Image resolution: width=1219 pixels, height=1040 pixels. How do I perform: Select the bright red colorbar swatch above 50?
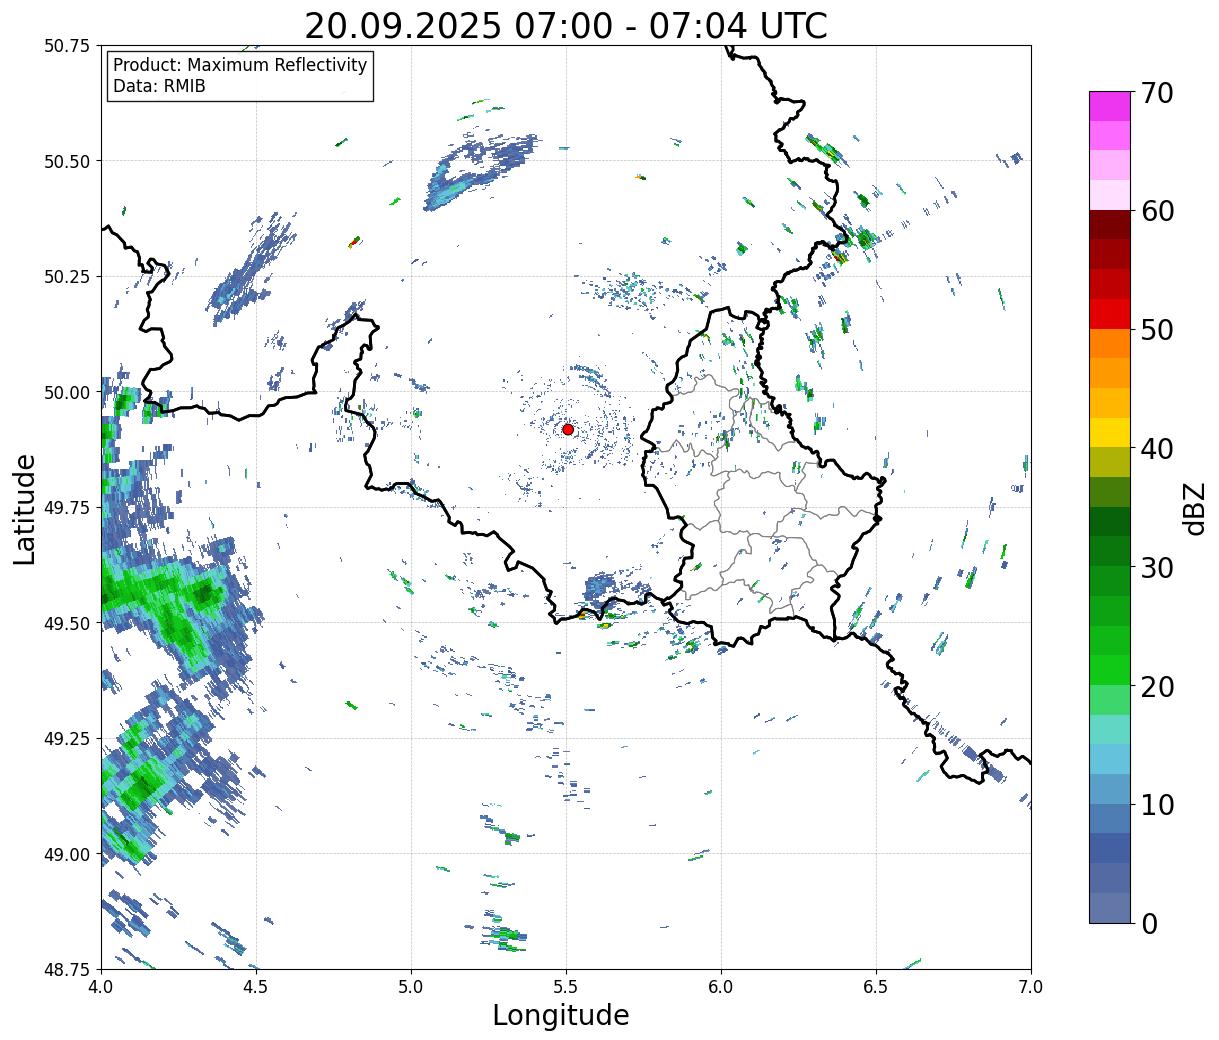(1110, 313)
